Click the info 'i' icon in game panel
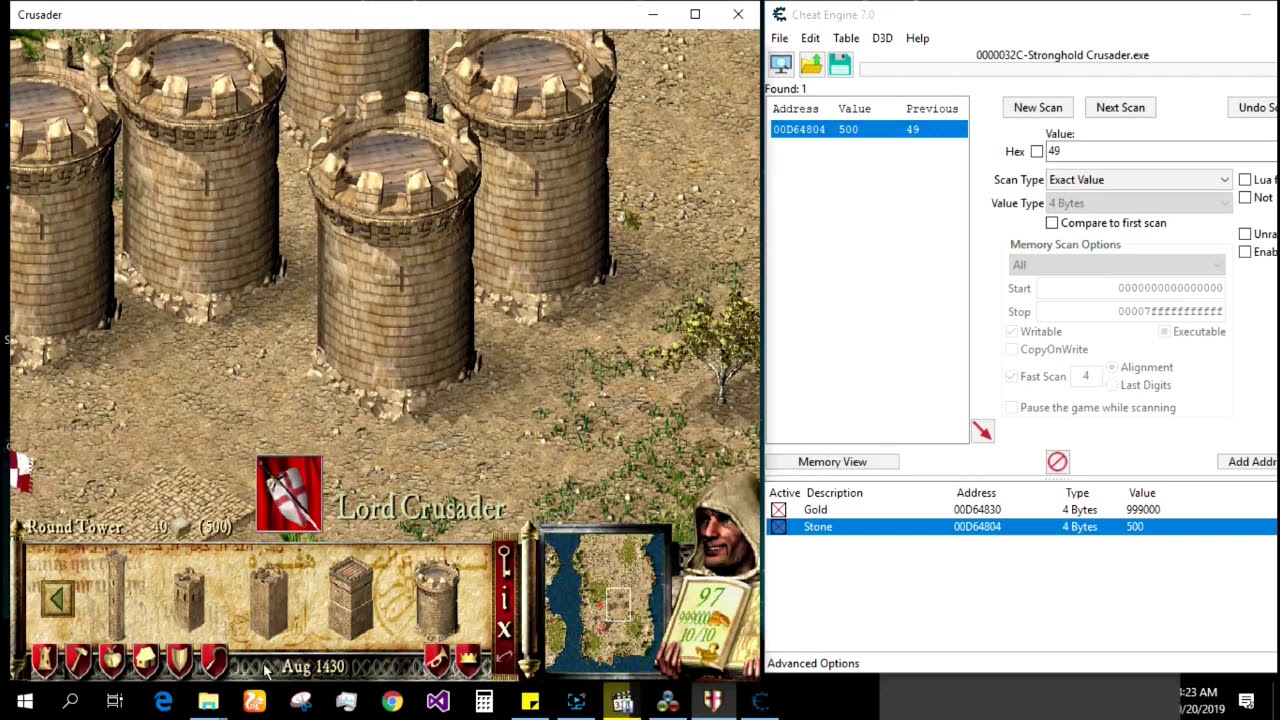The width and height of the screenshot is (1280, 720). click(504, 598)
